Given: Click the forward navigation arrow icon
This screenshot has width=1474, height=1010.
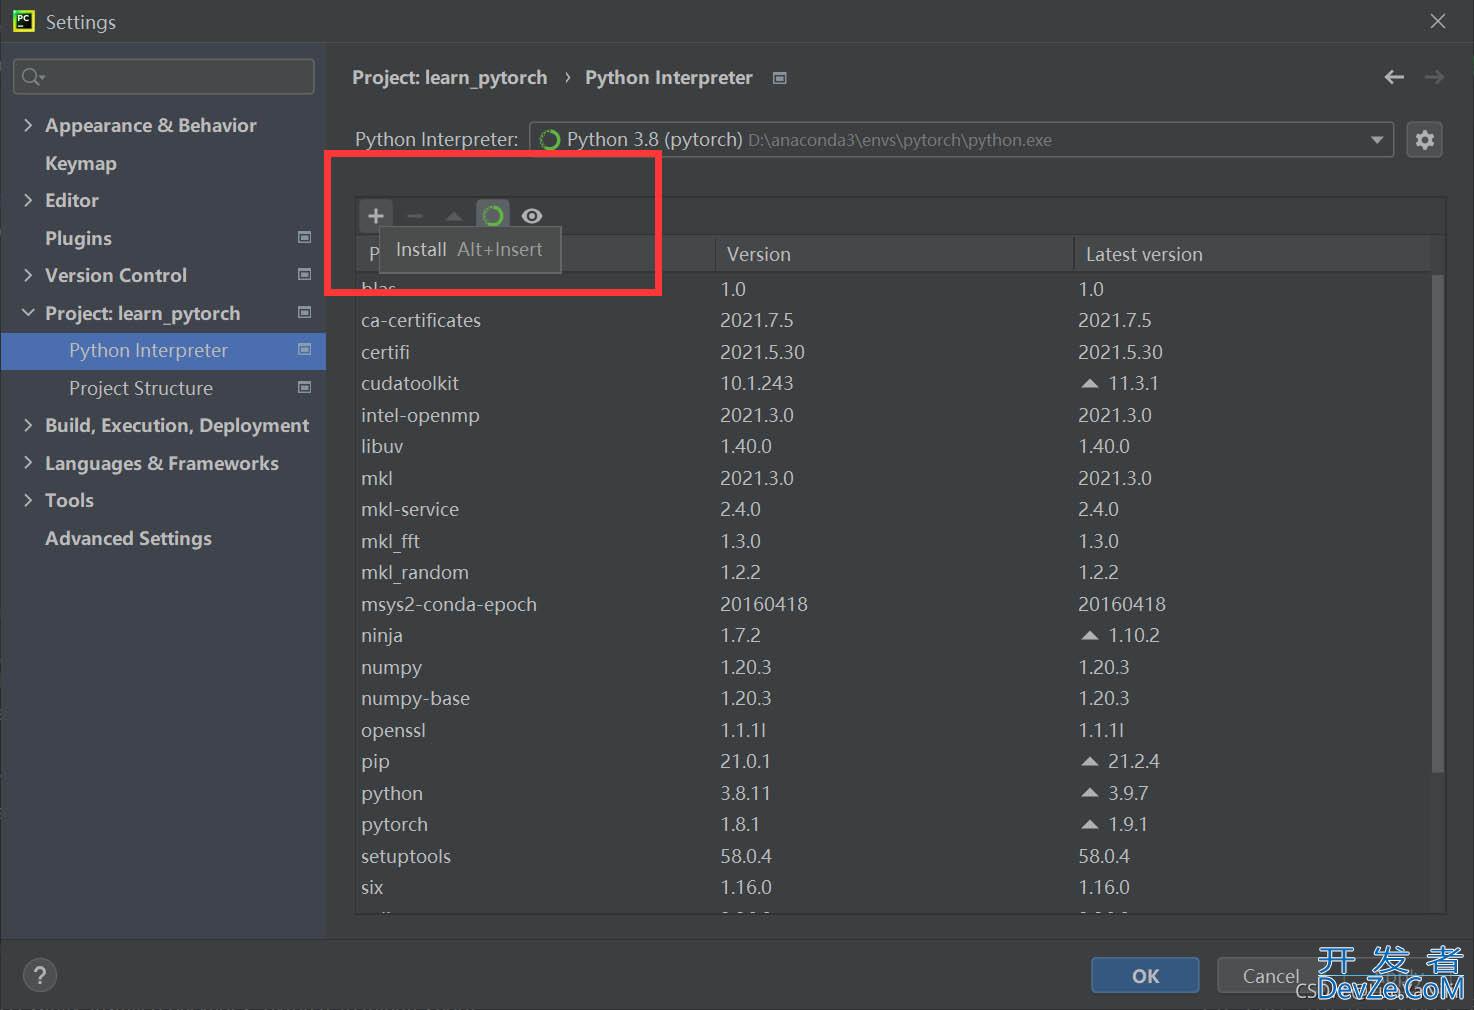Looking at the screenshot, I should click(x=1434, y=77).
